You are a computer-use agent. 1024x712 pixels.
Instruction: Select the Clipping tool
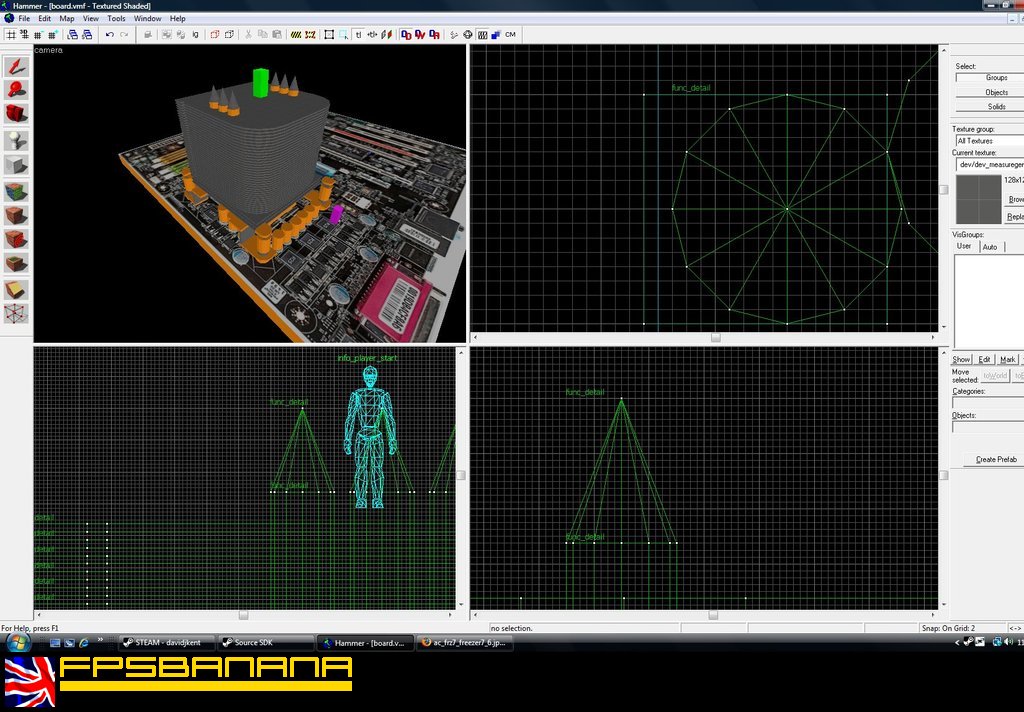click(16, 289)
